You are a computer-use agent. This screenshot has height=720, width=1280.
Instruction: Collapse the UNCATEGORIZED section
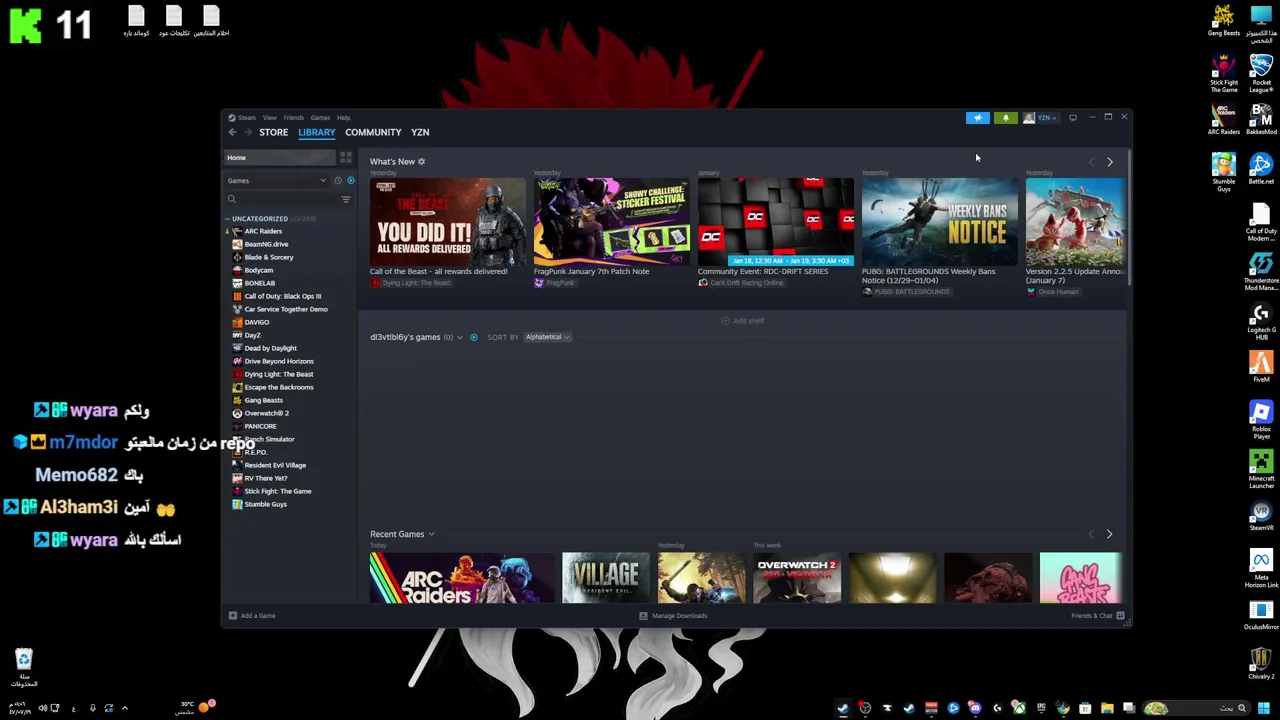click(x=228, y=219)
